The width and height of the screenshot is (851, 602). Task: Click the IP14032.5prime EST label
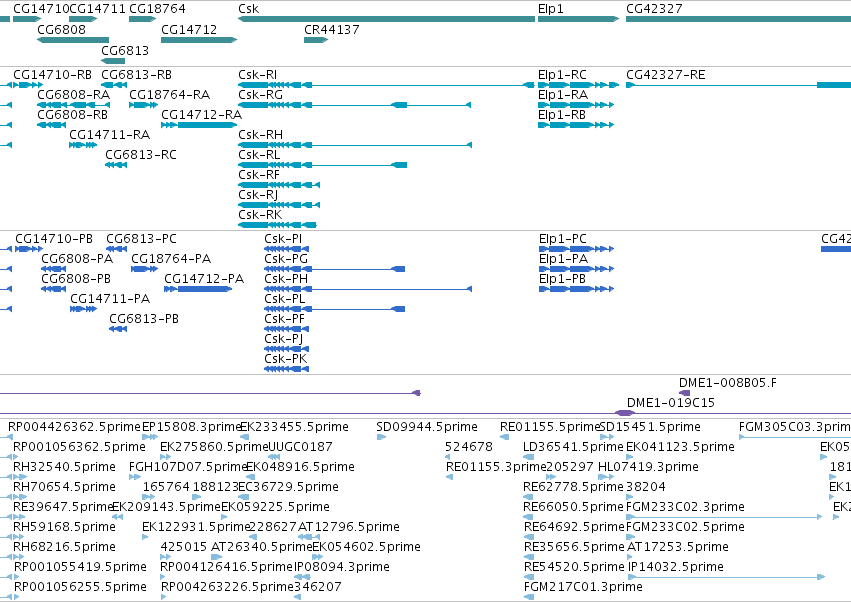coord(675,567)
